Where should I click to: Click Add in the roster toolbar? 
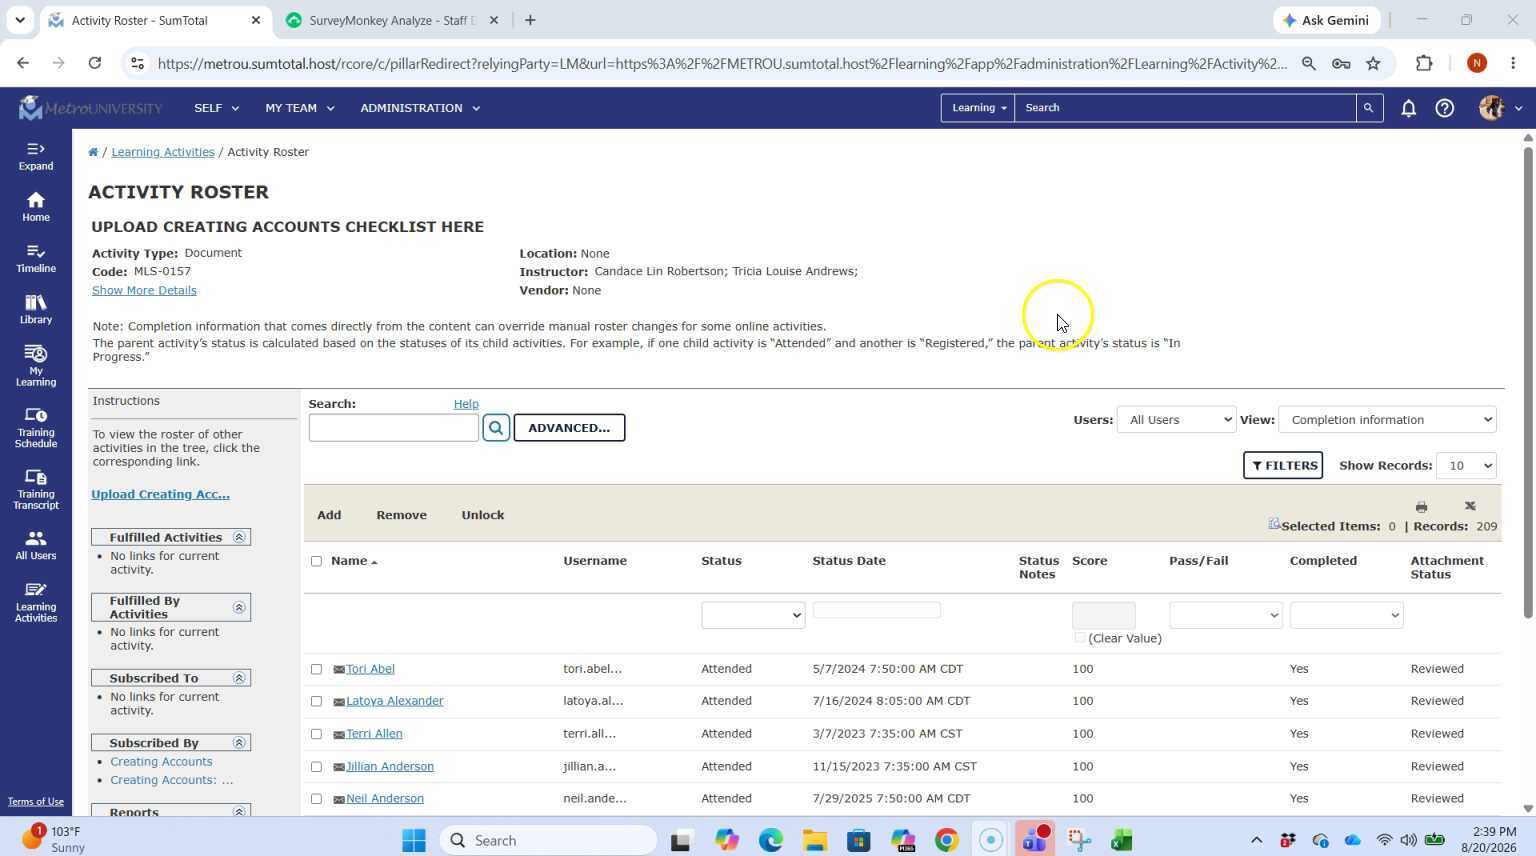coord(329,515)
